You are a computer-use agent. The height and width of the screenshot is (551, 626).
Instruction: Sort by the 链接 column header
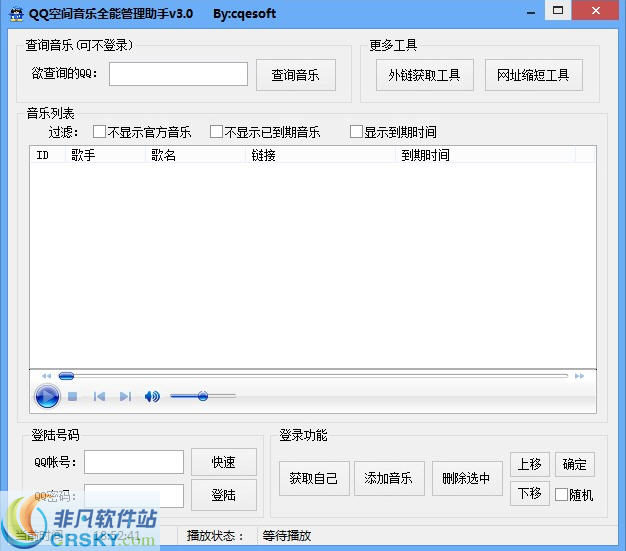tap(320, 155)
